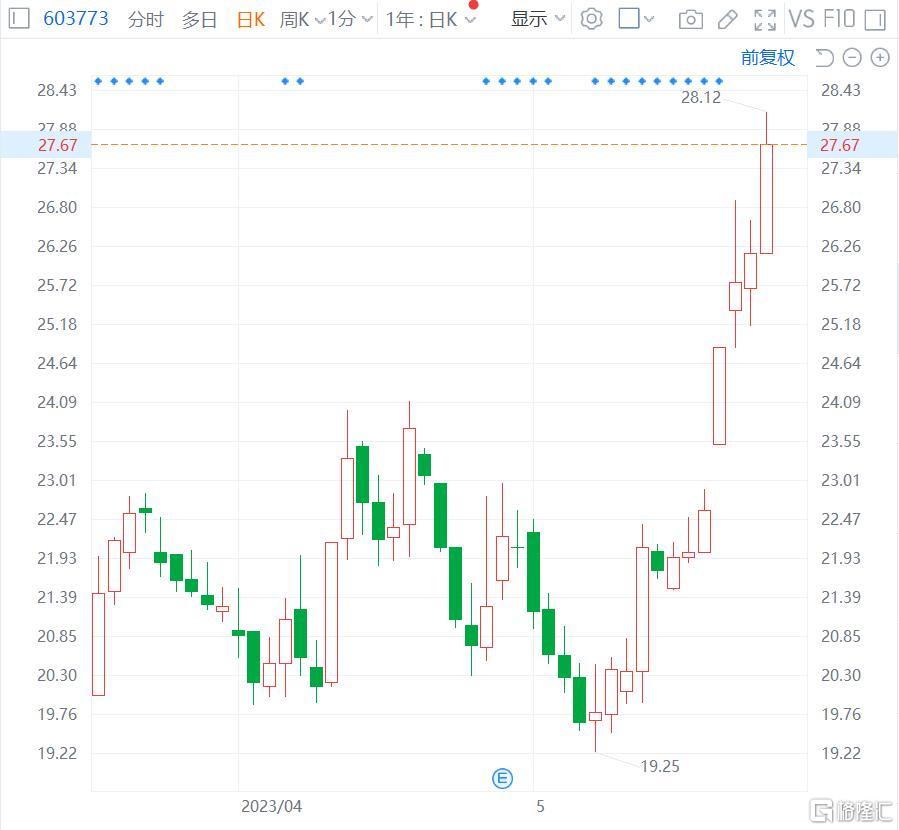
Task: Zoom out chart with minus icon
Action: tap(852, 58)
